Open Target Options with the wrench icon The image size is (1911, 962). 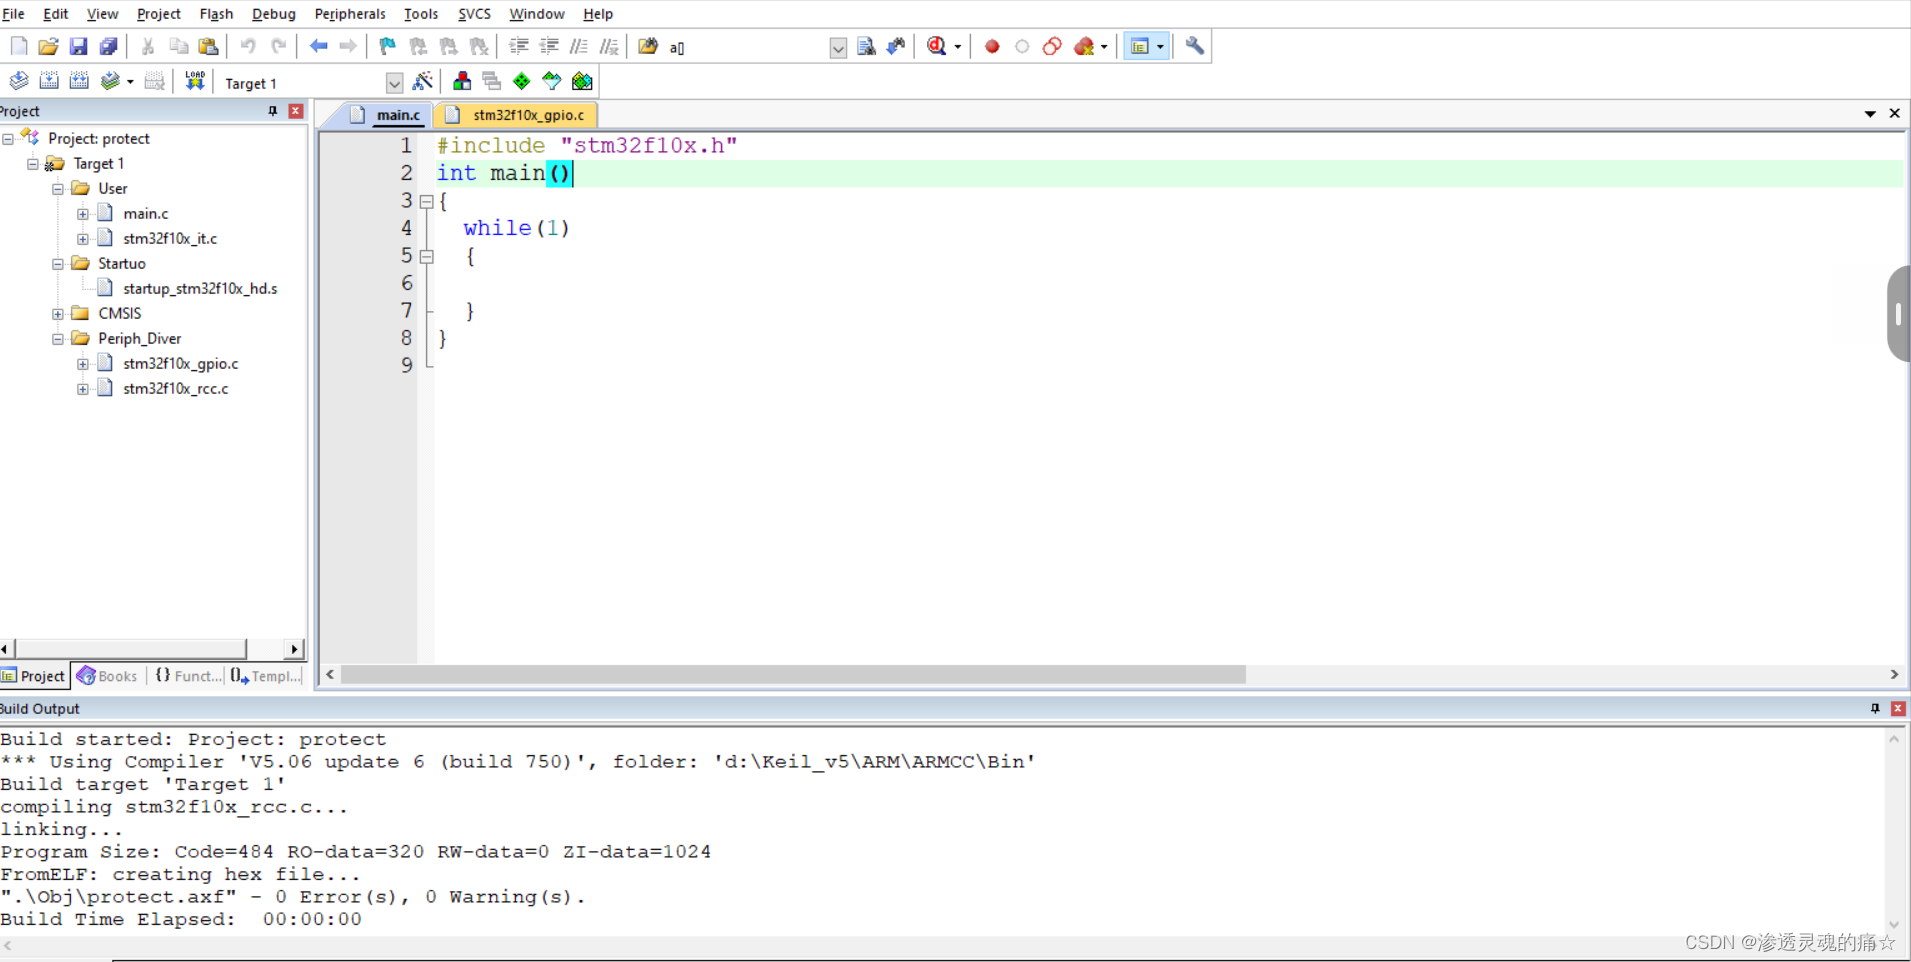click(1194, 46)
